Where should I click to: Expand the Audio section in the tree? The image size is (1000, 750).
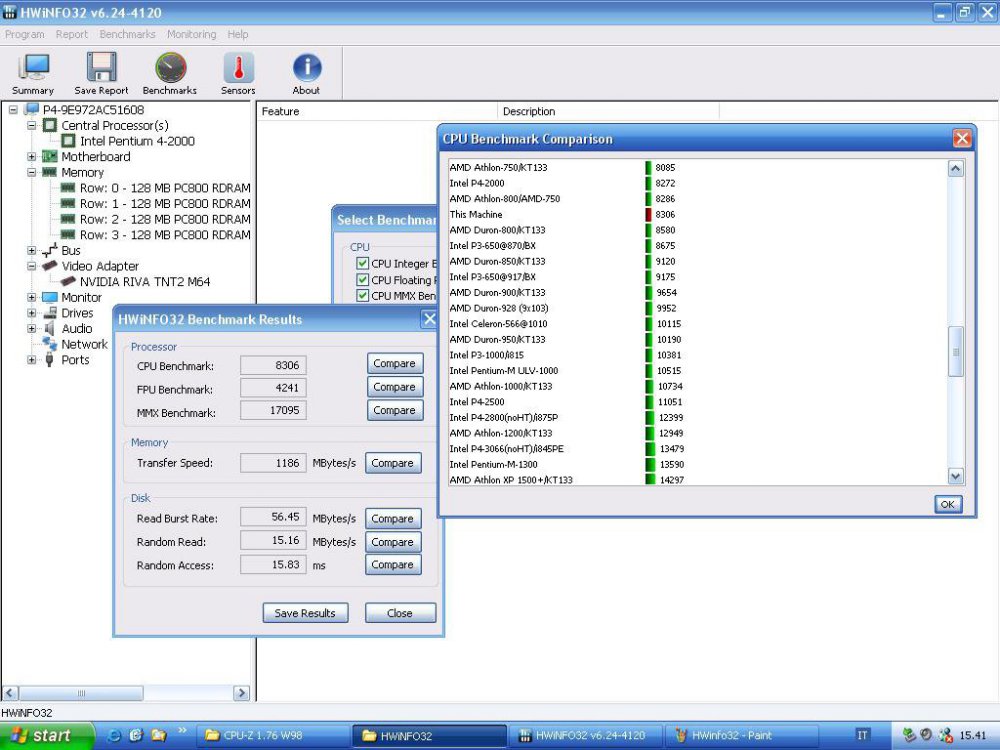pyautogui.click(x=31, y=328)
